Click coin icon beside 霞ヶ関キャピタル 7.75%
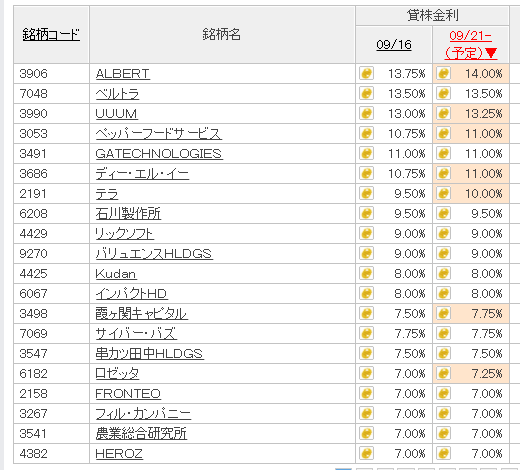 click(443, 313)
